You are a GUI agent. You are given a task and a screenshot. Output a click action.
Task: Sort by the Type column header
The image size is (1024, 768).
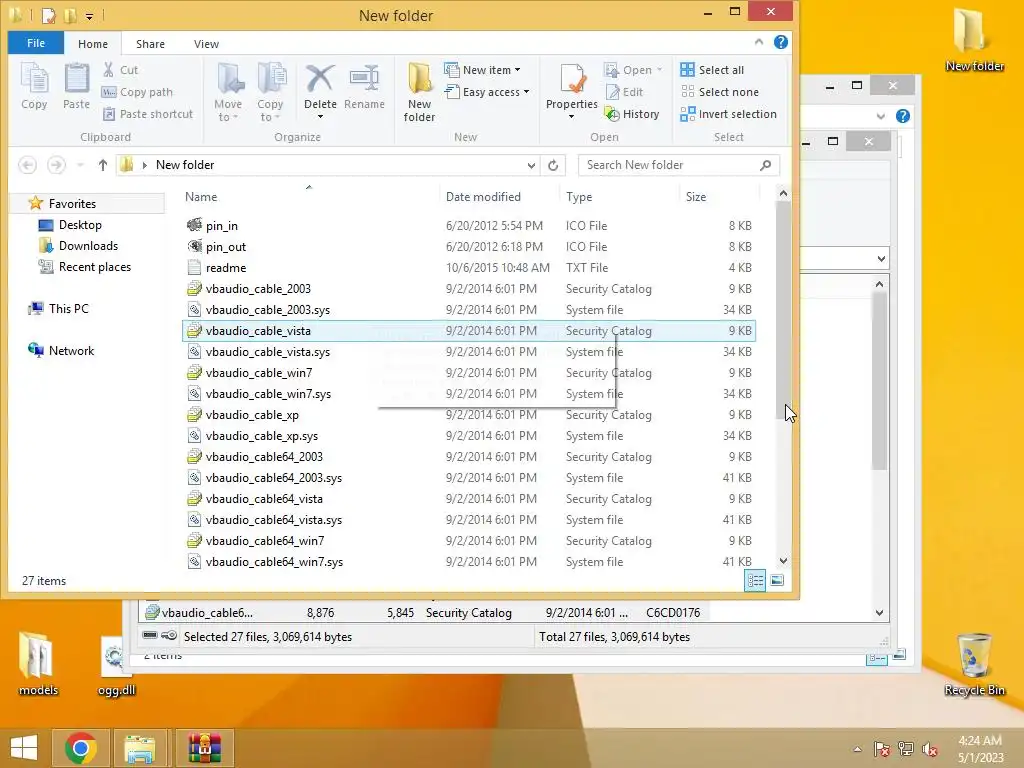[x=579, y=197]
